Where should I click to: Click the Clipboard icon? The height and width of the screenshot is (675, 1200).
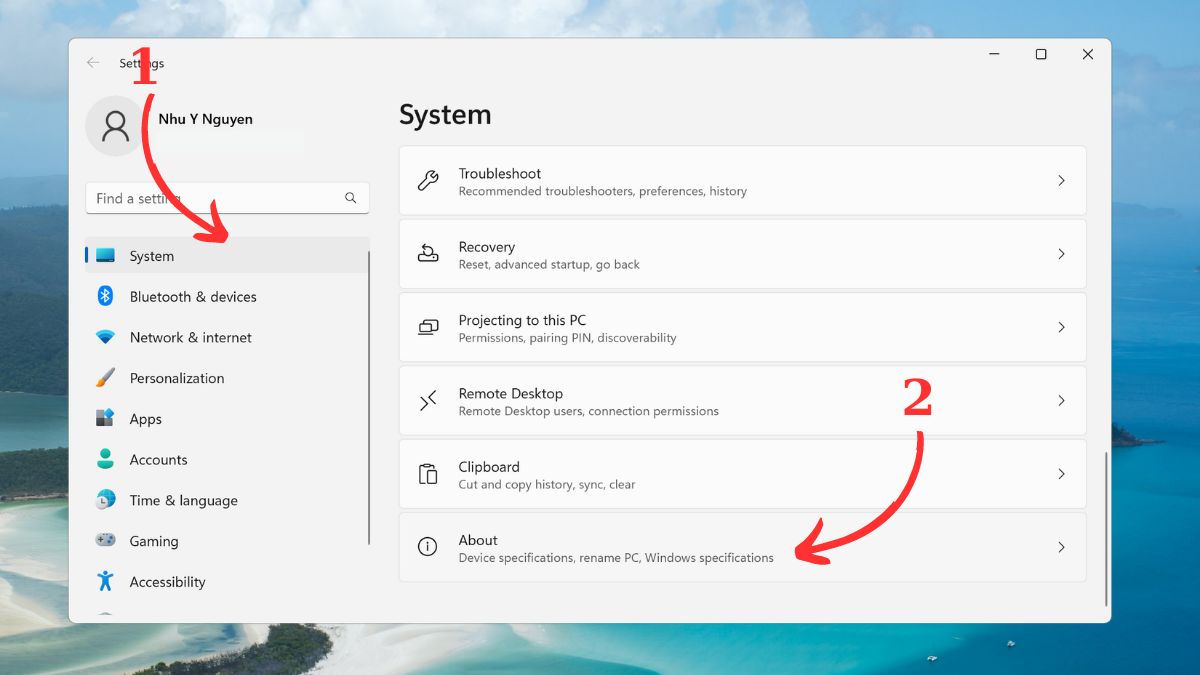pyautogui.click(x=428, y=474)
